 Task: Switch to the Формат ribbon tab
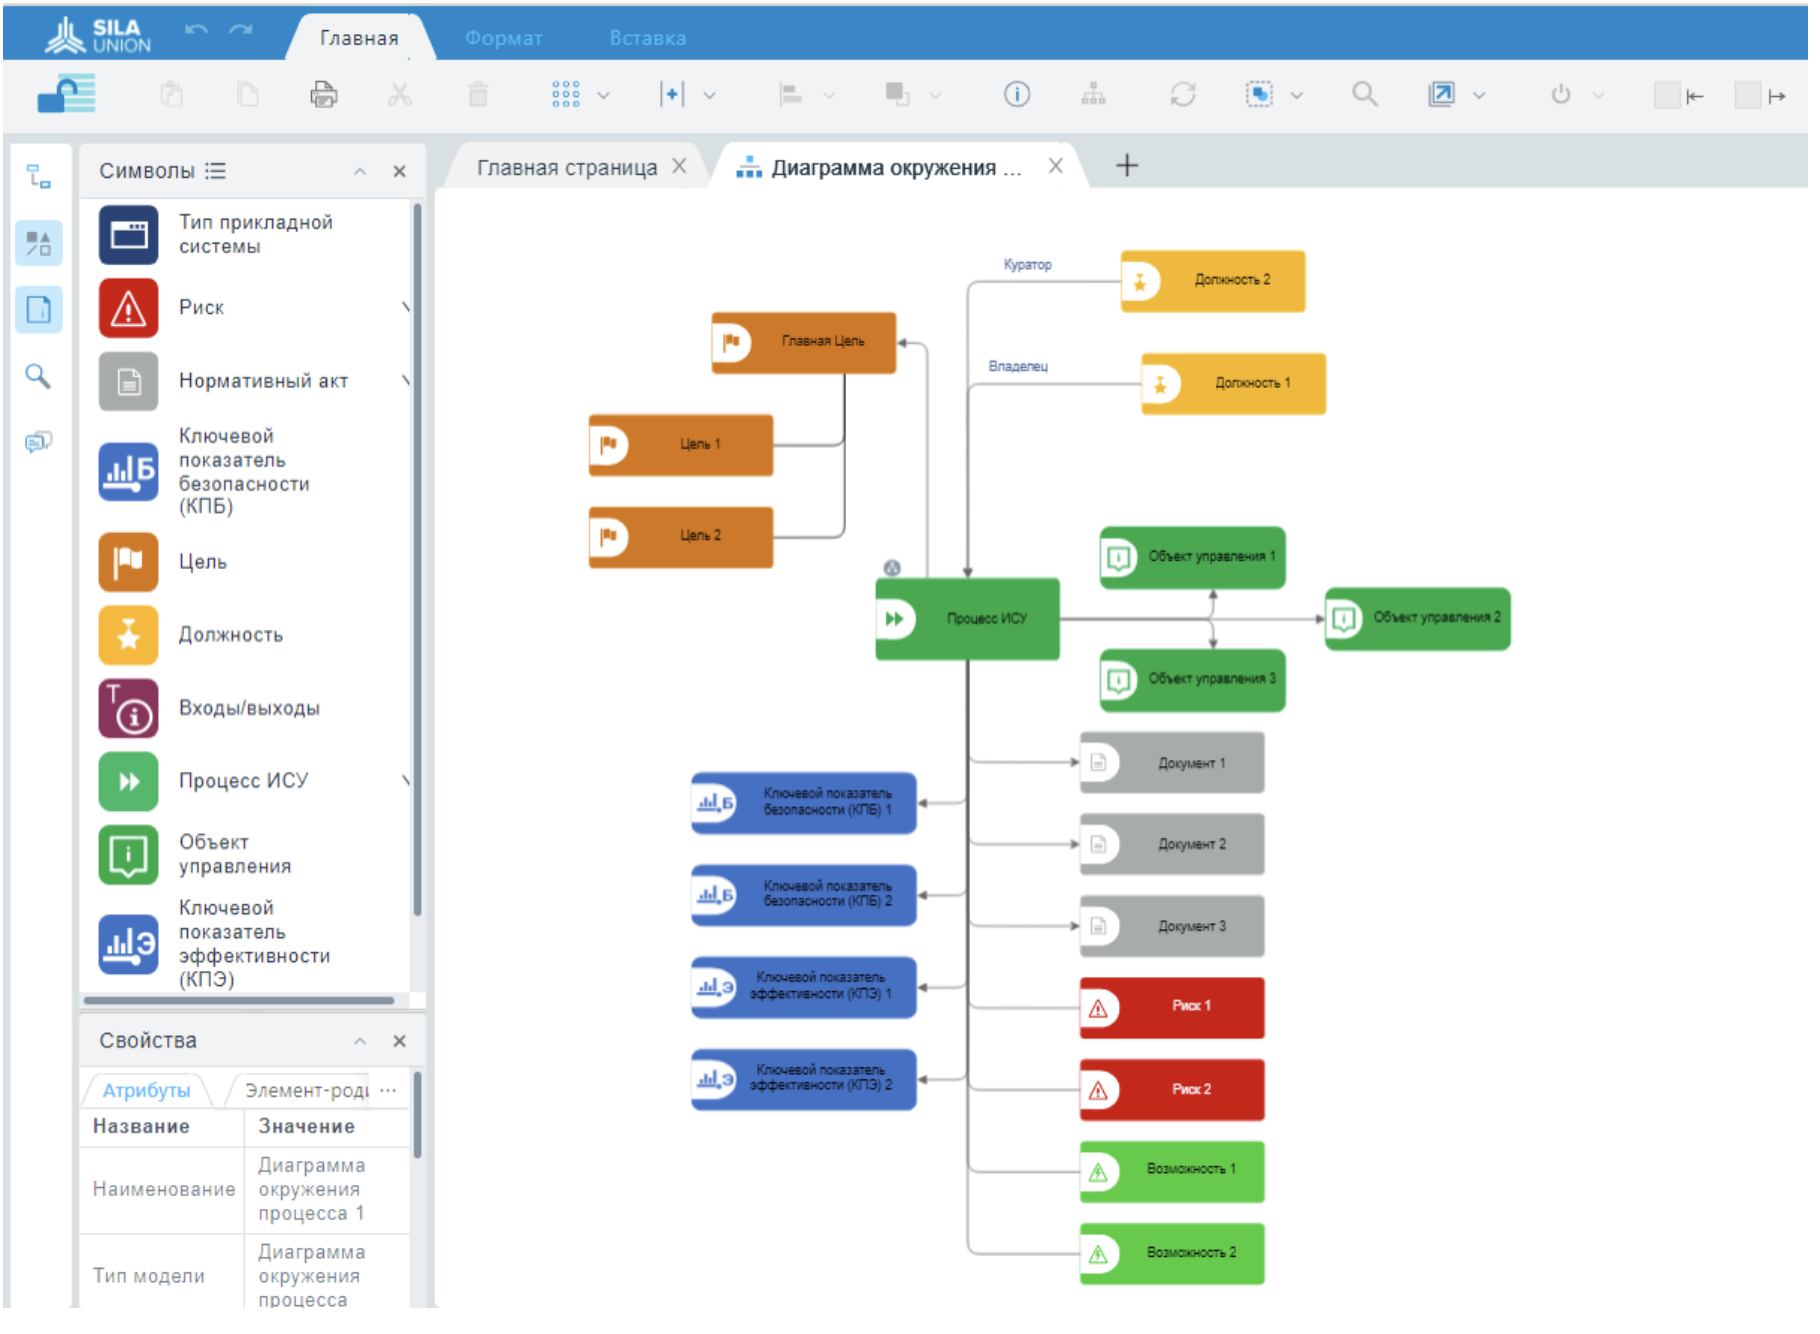[503, 38]
